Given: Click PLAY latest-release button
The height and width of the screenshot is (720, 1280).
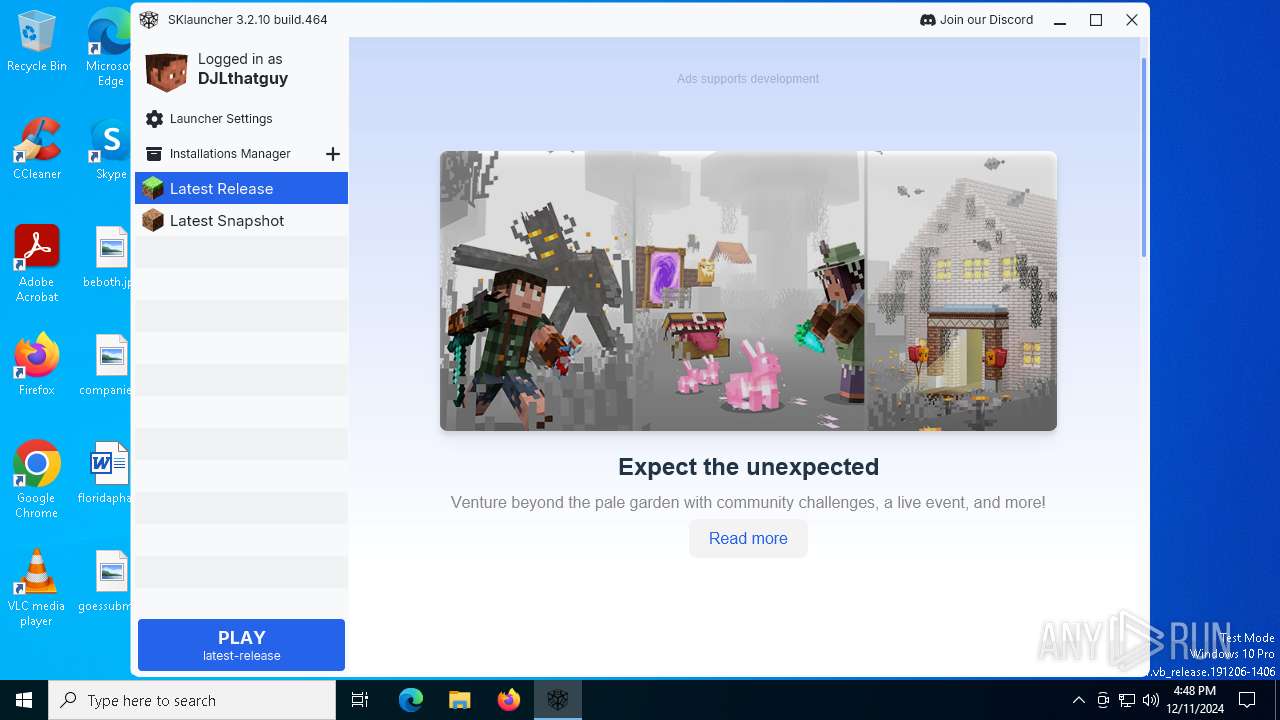Looking at the screenshot, I should click(x=241, y=645).
